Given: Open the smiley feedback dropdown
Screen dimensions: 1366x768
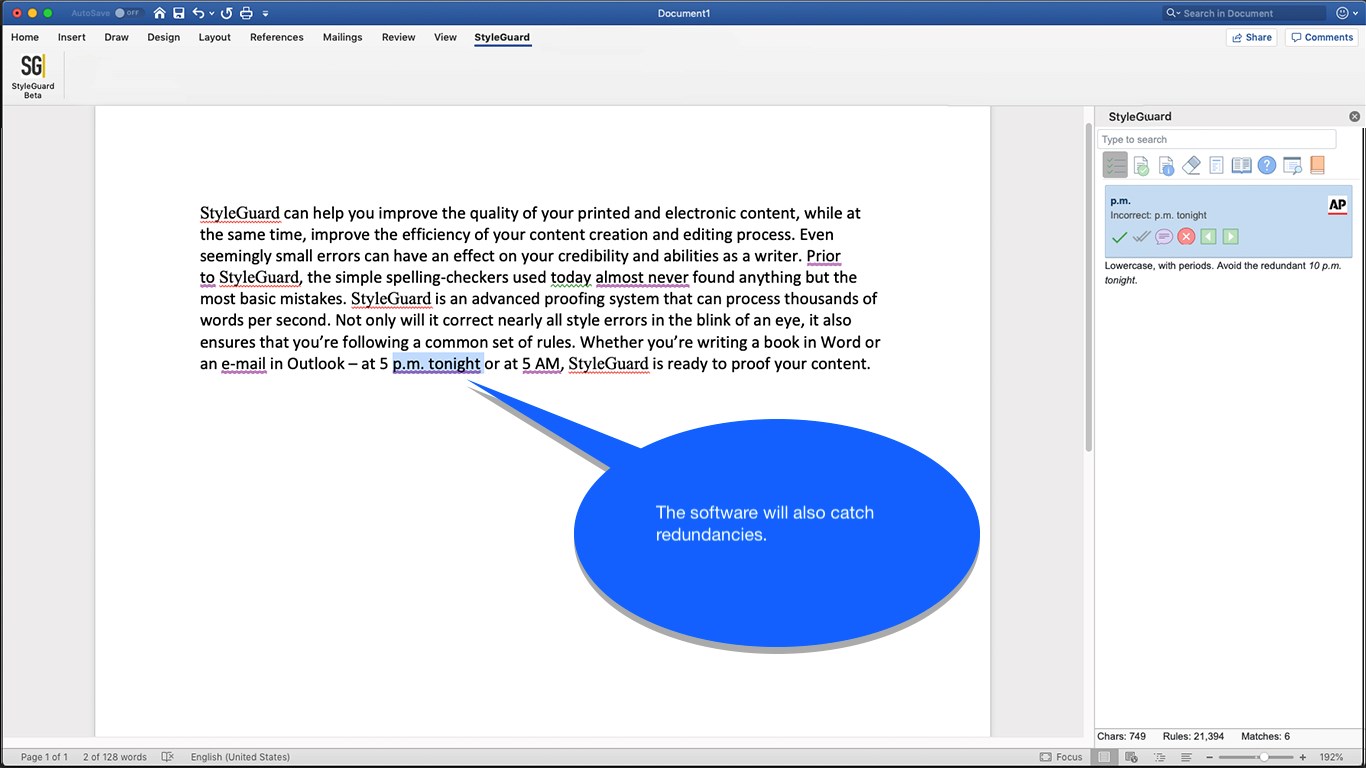Looking at the screenshot, I should (1346, 13).
